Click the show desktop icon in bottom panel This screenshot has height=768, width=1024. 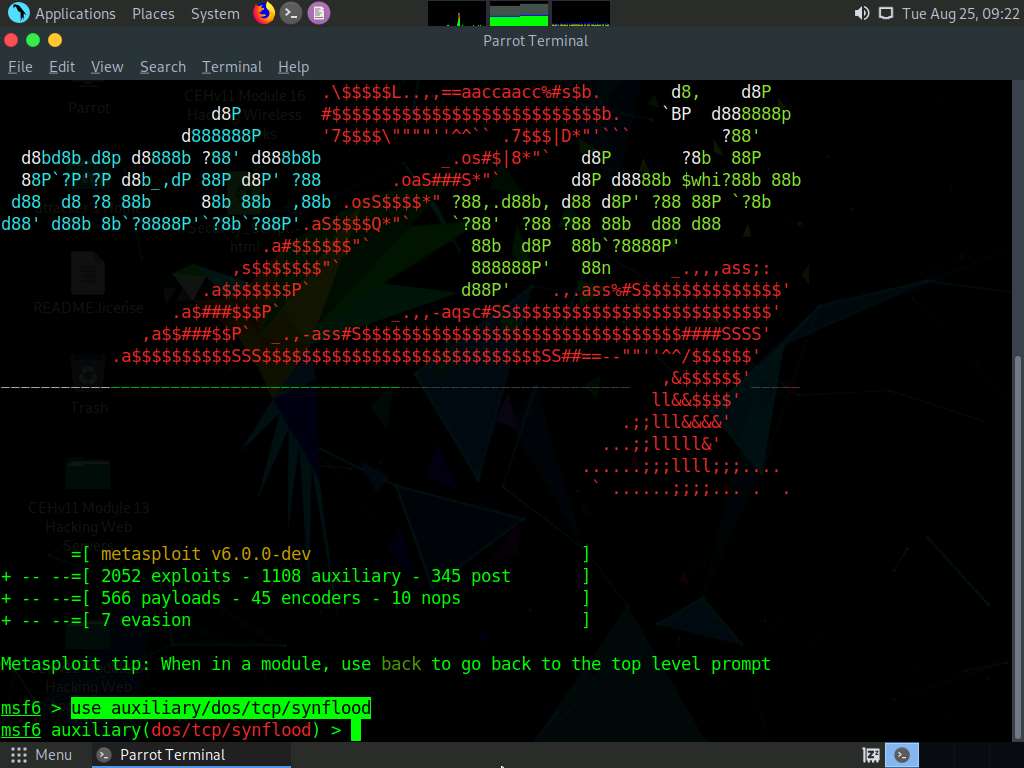[871, 755]
